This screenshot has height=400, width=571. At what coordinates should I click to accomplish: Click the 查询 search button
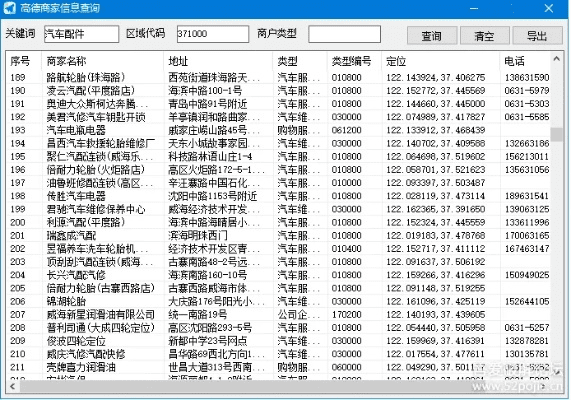coord(432,36)
